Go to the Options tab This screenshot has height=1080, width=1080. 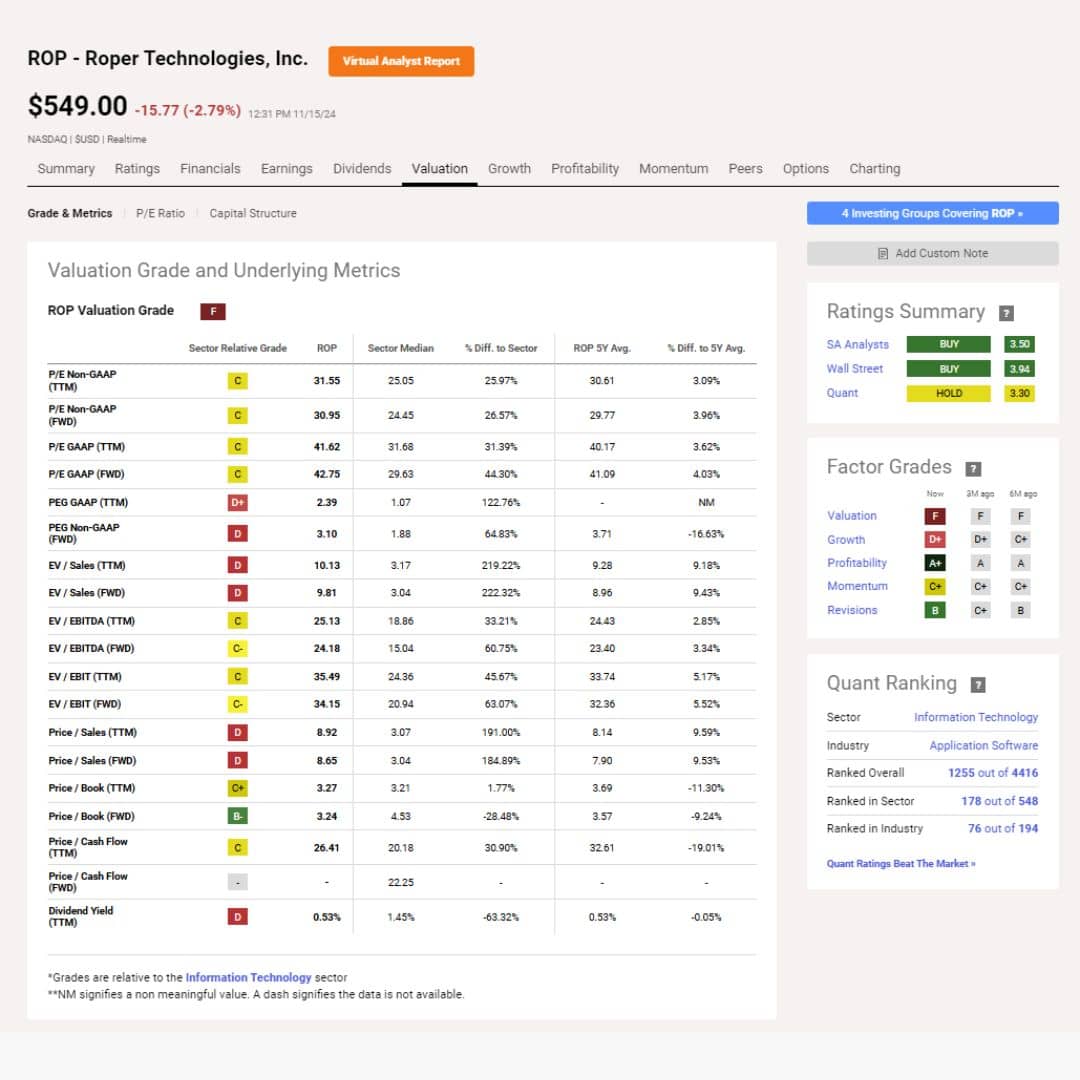pos(805,169)
